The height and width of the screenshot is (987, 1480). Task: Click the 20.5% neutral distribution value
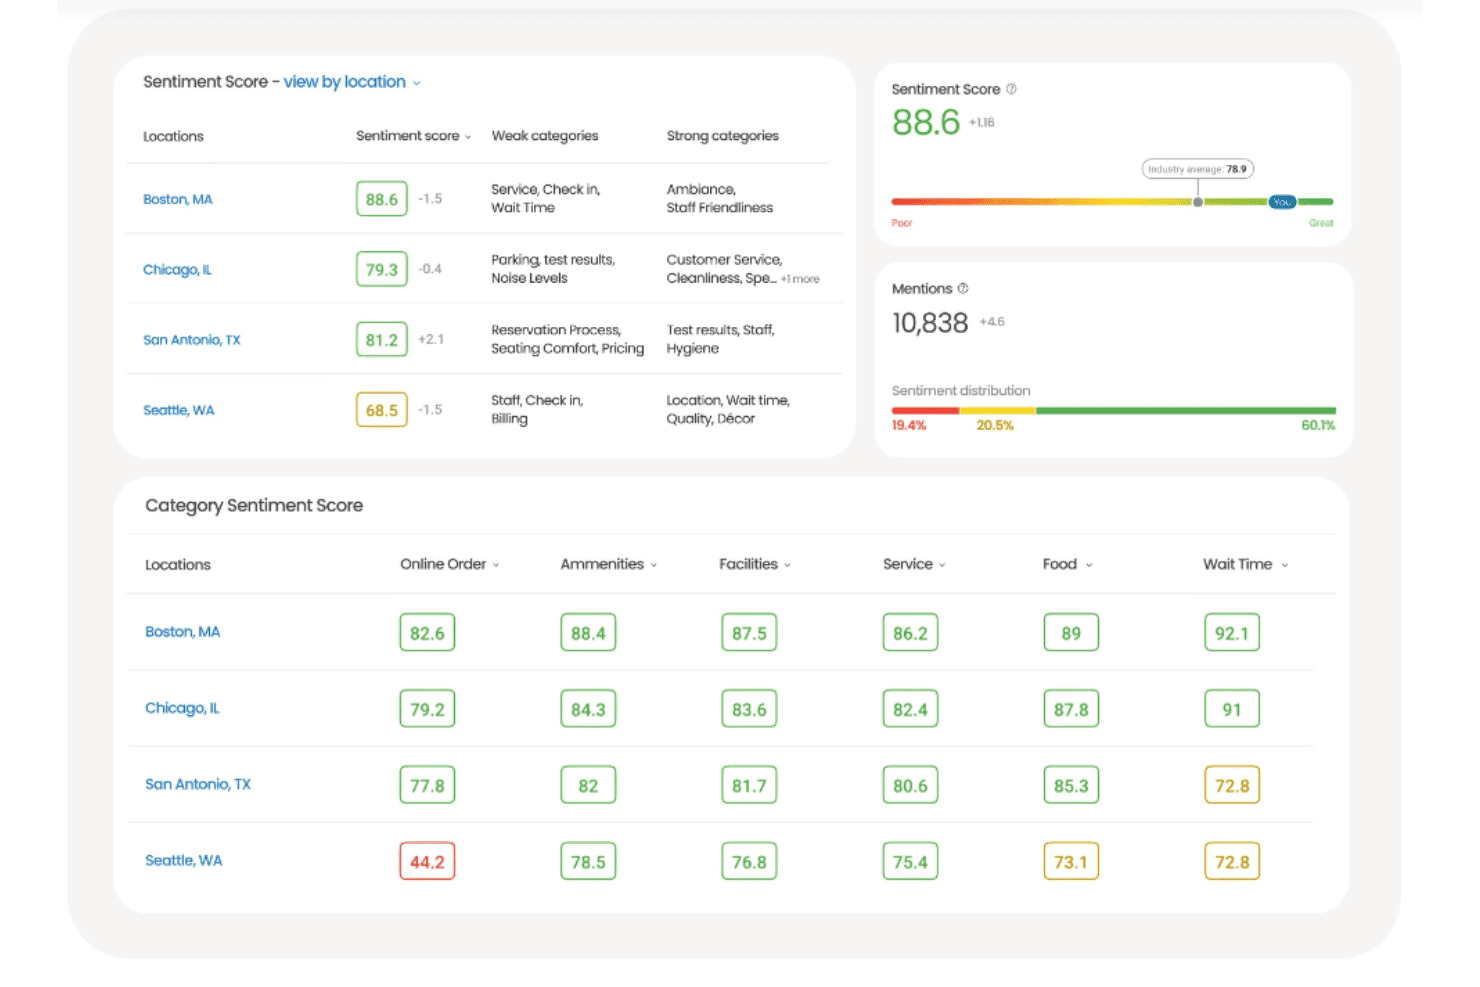995,425
